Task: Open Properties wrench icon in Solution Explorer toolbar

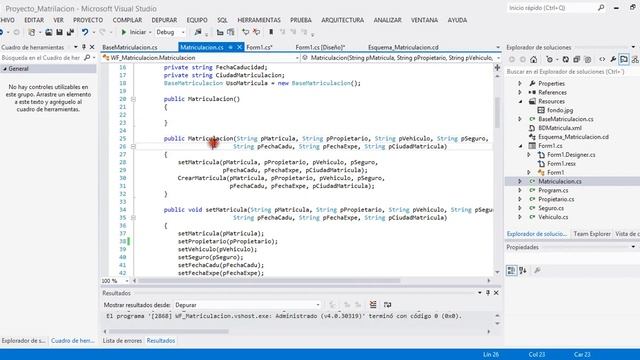Action: [x=613, y=60]
